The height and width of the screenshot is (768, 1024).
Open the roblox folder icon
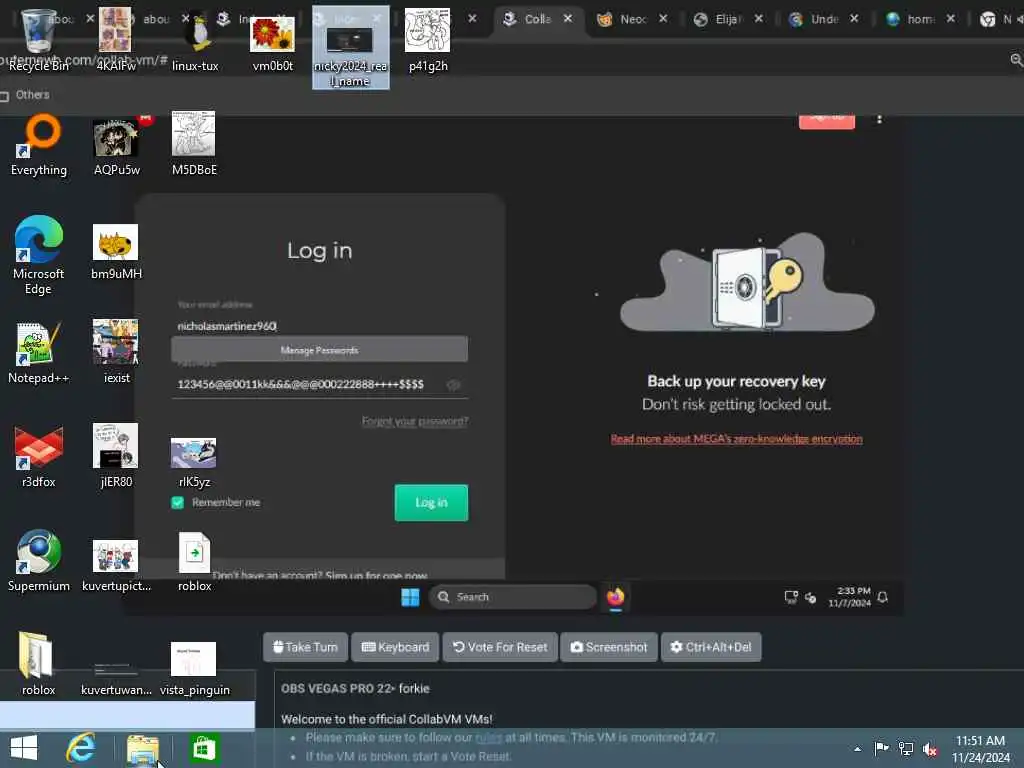(x=38, y=664)
